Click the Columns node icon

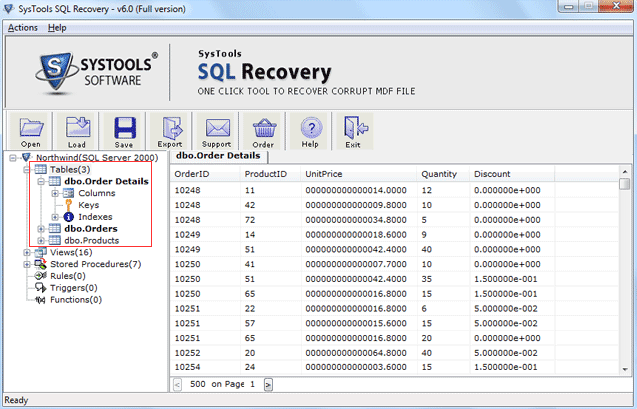click(x=69, y=193)
